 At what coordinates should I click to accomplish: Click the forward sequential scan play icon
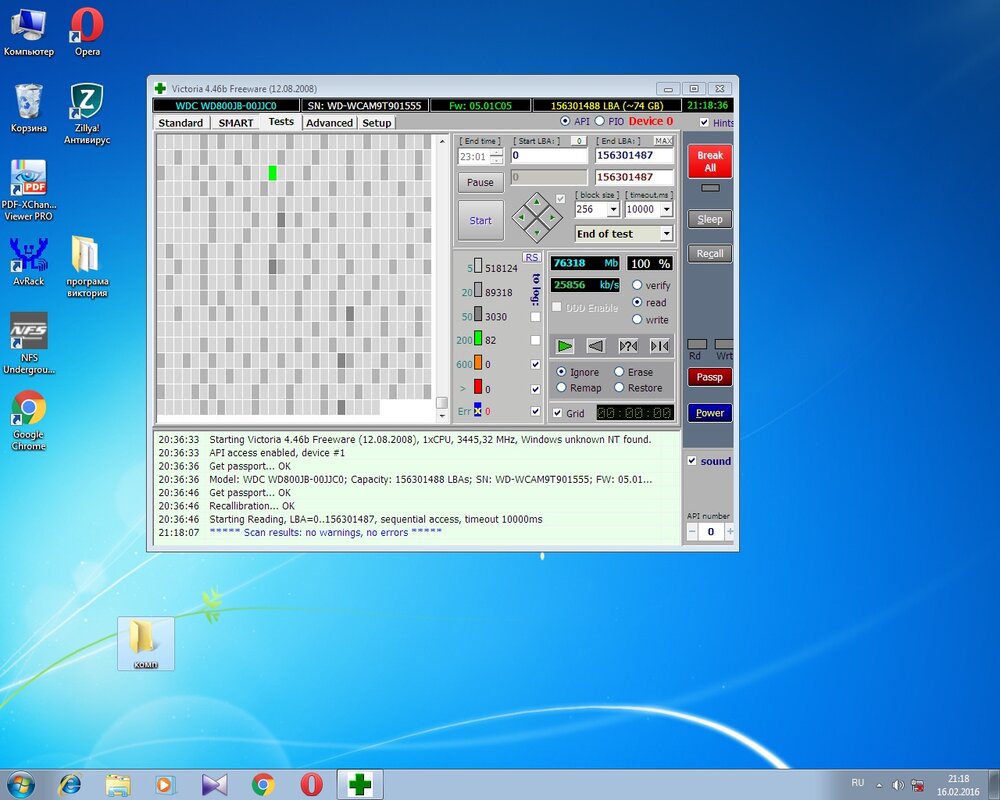coord(565,346)
